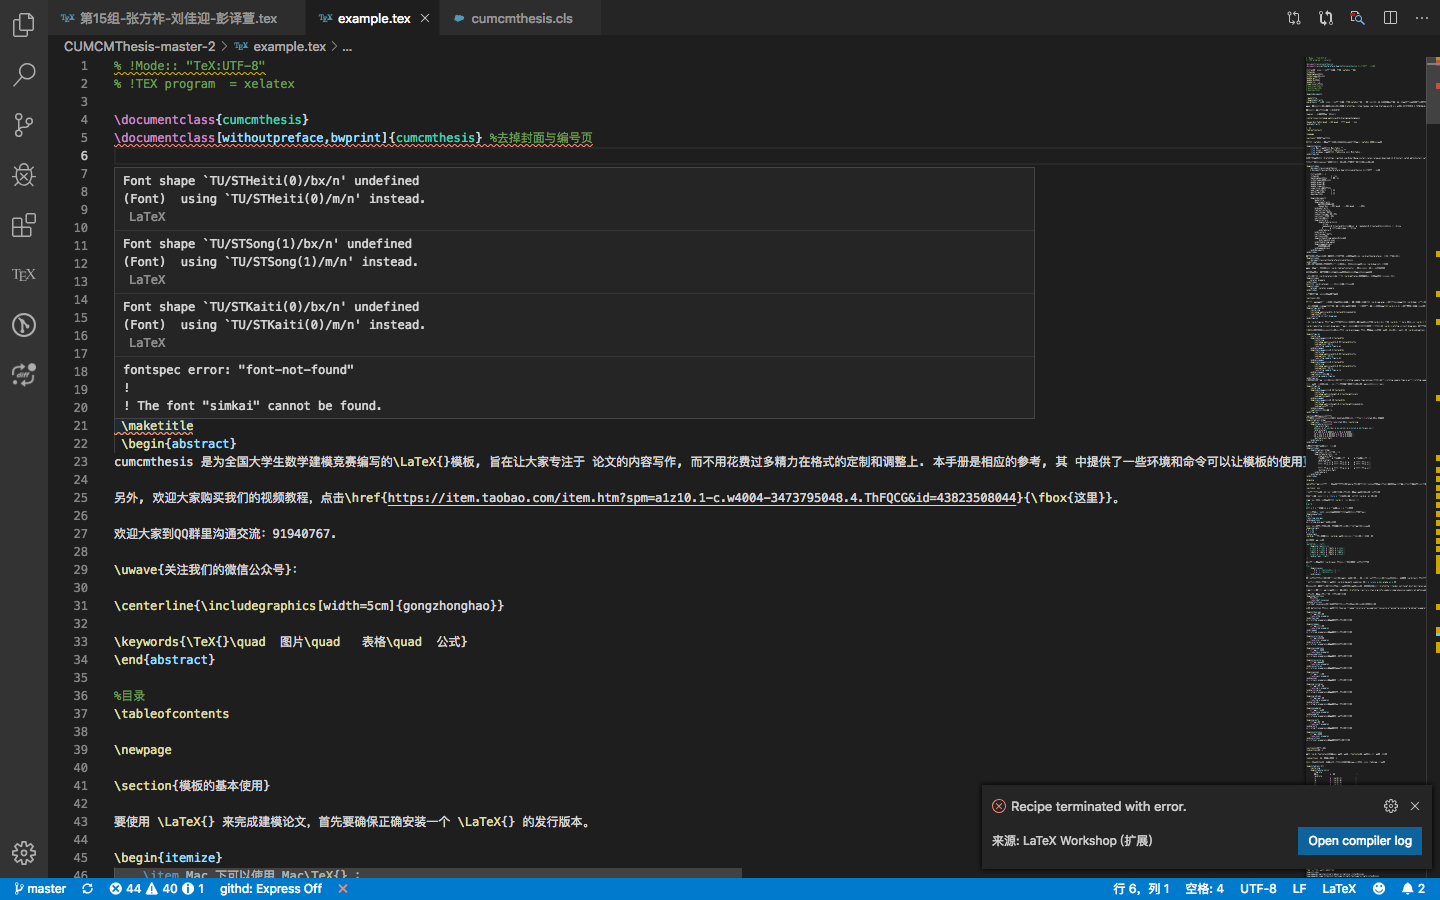Image resolution: width=1440 pixels, height=900 pixels.
Task: Open the Live Share sidebar icon
Action: point(24,375)
